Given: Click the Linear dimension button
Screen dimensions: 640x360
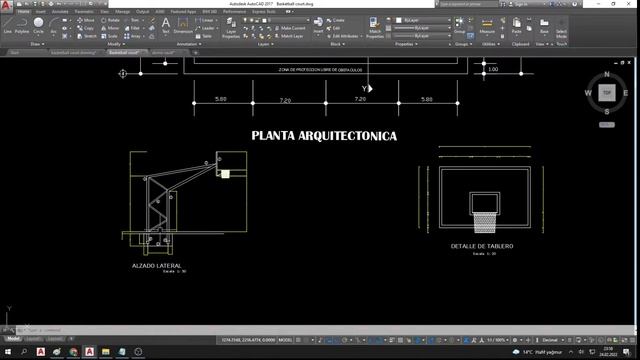Looking at the screenshot, I should click(206, 20).
